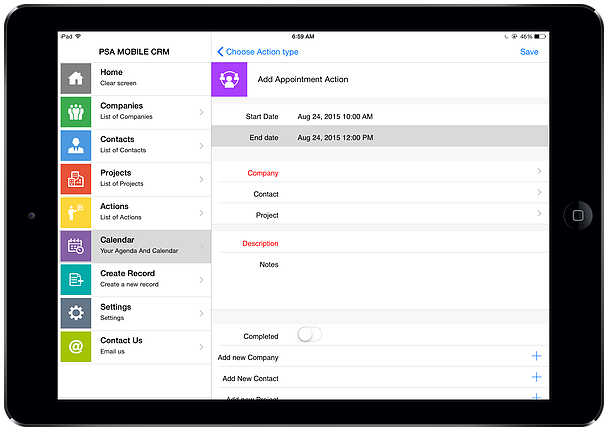Click the Project field label
Image resolution: width=608 pixels, height=429 pixels.
pos(267,215)
